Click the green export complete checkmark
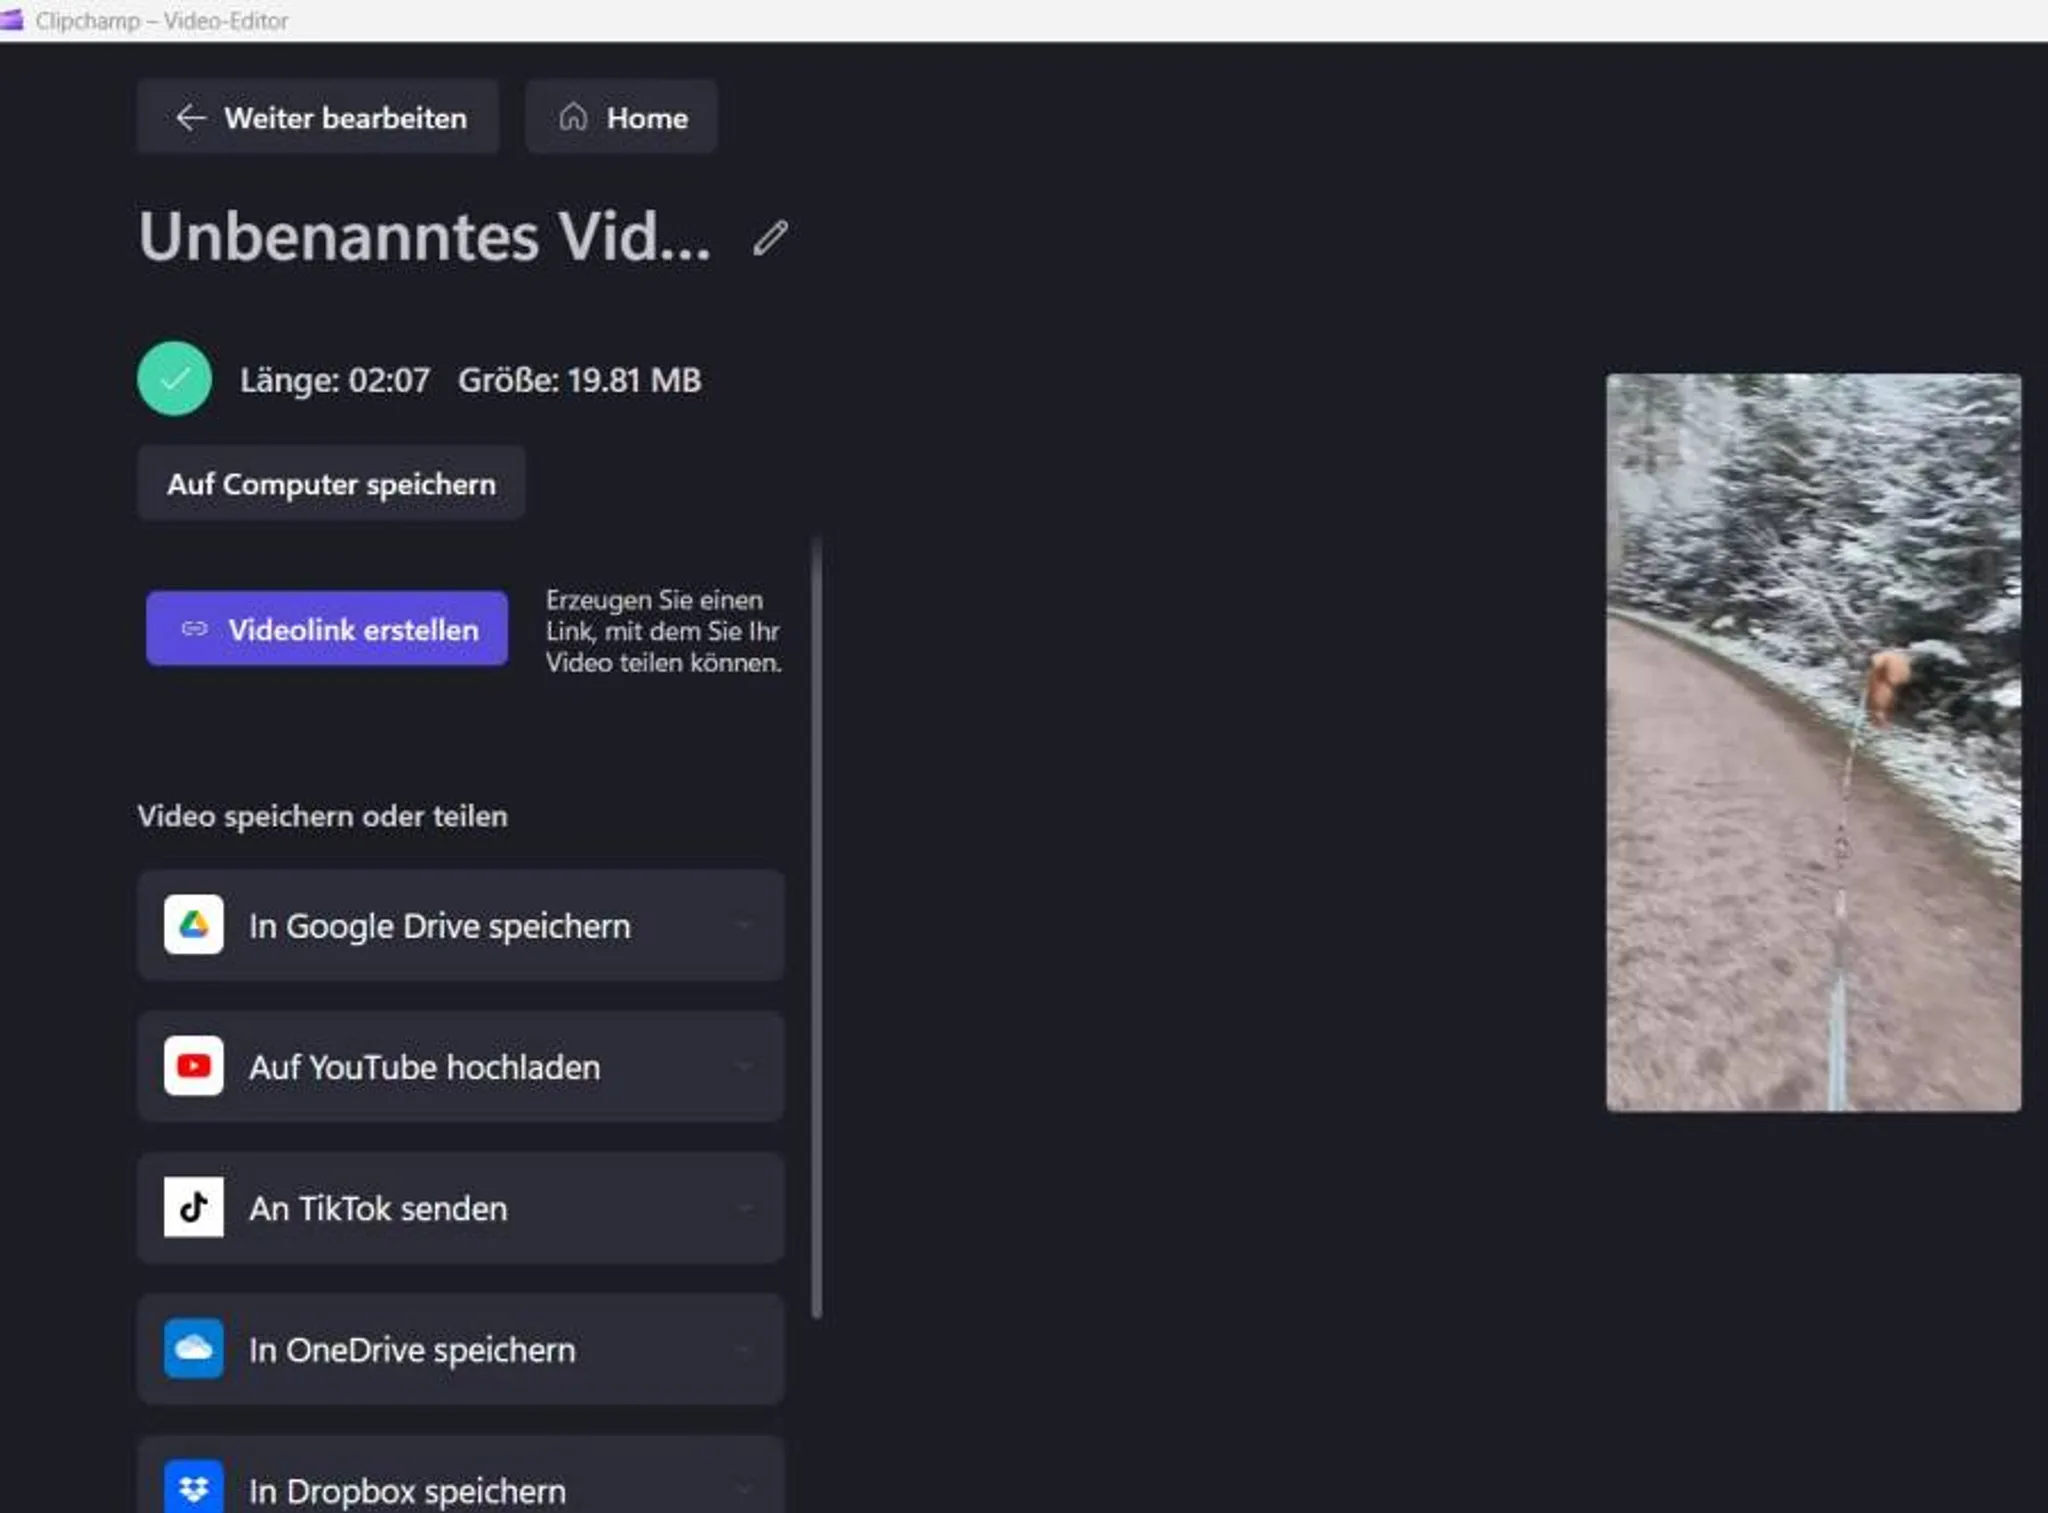Viewport: 2048px width, 1513px height. (x=174, y=379)
